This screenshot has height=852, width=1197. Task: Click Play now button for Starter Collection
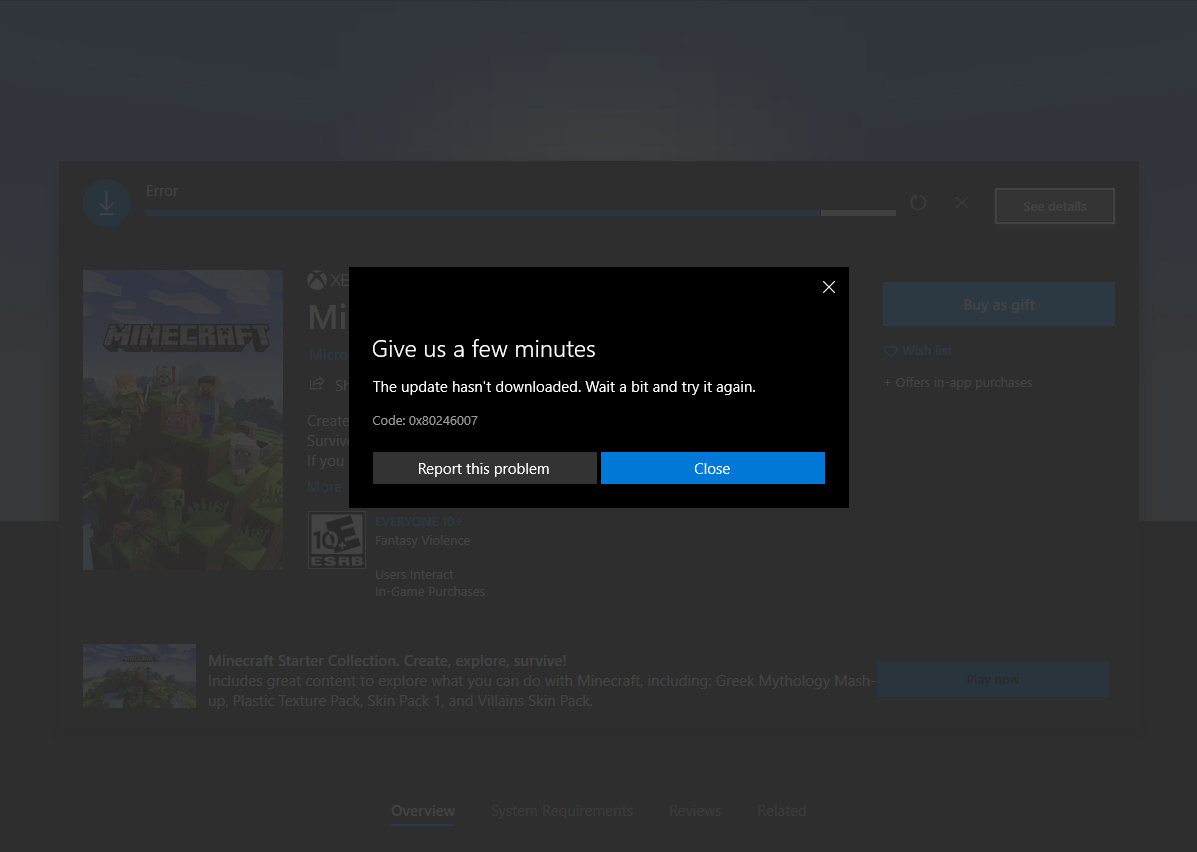coord(992,679)
